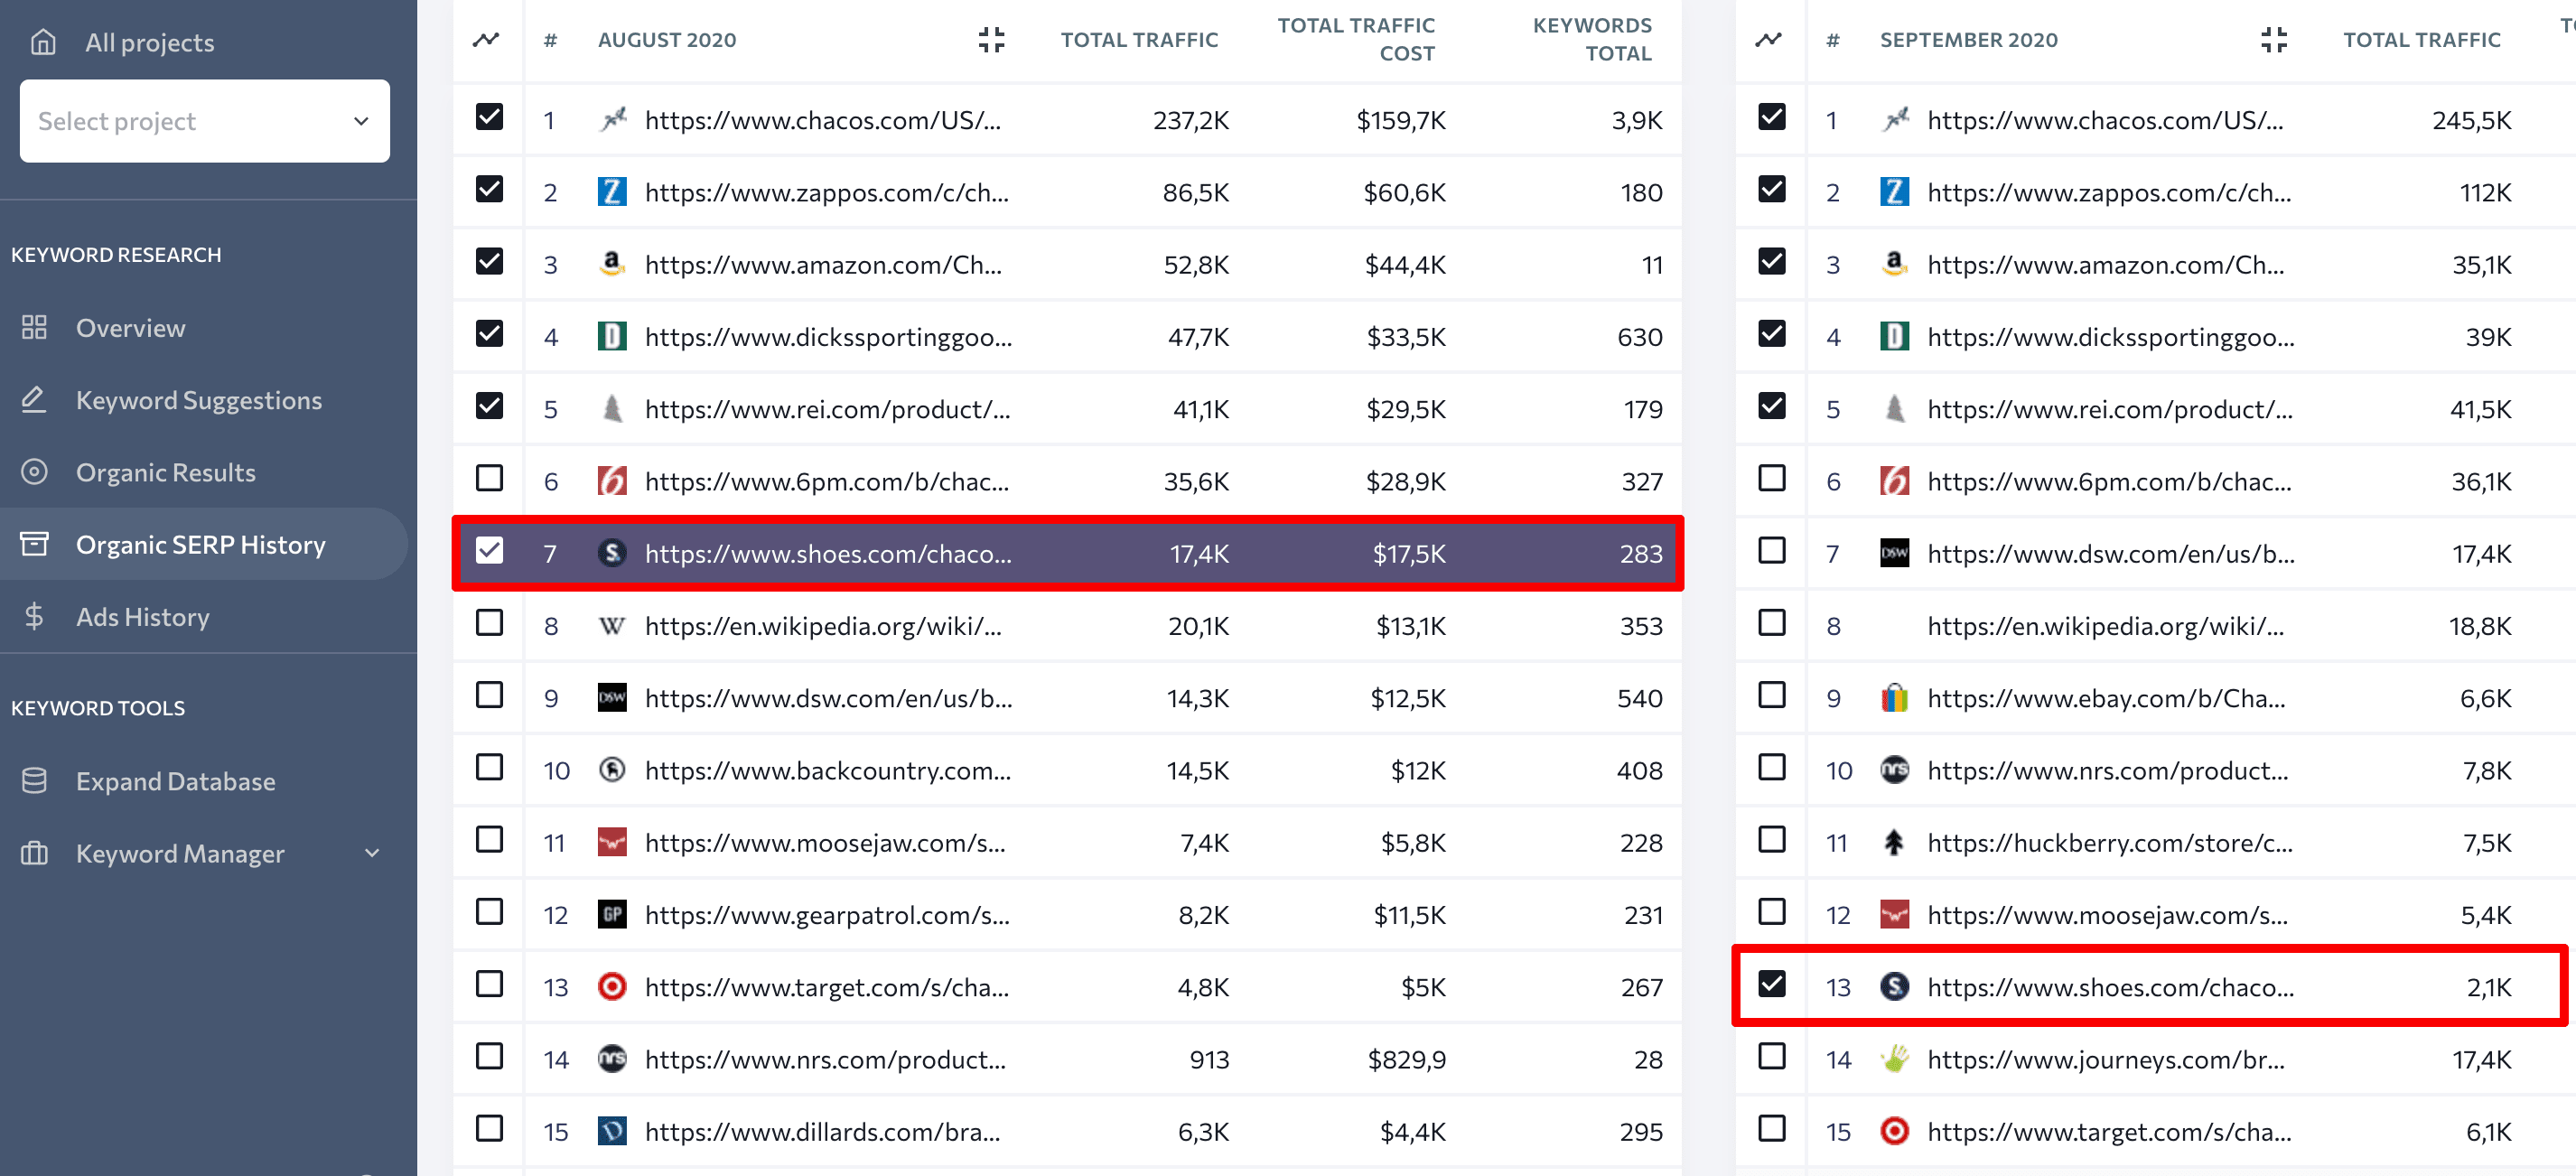
Task: Click Amazon favicon in August 2020 row
Action: pos(612,263)
